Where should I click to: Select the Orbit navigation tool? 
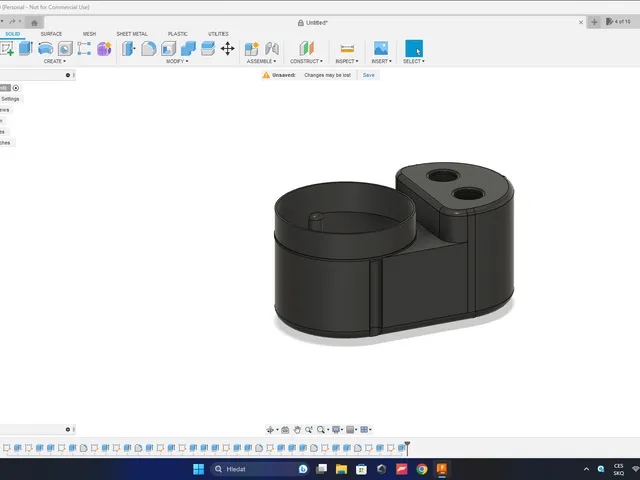coord(270,429)
